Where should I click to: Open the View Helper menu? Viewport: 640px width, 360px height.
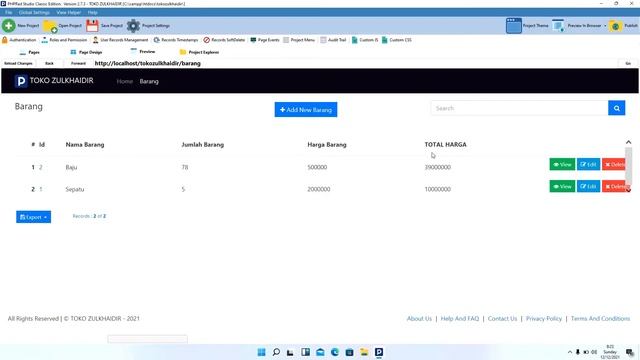69,13
